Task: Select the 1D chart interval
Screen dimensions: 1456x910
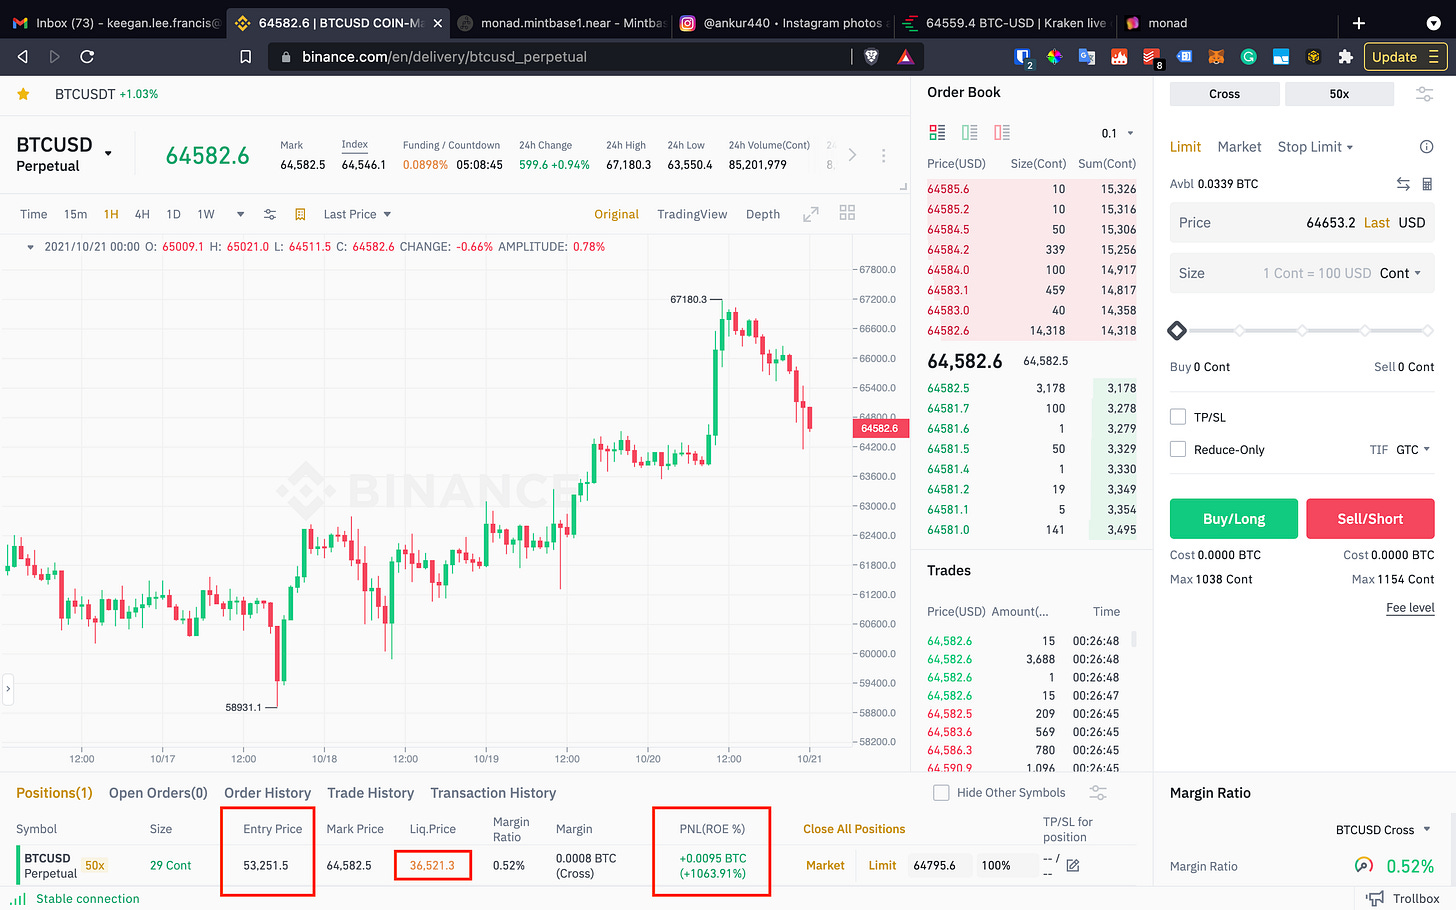Action: [173, 214]
